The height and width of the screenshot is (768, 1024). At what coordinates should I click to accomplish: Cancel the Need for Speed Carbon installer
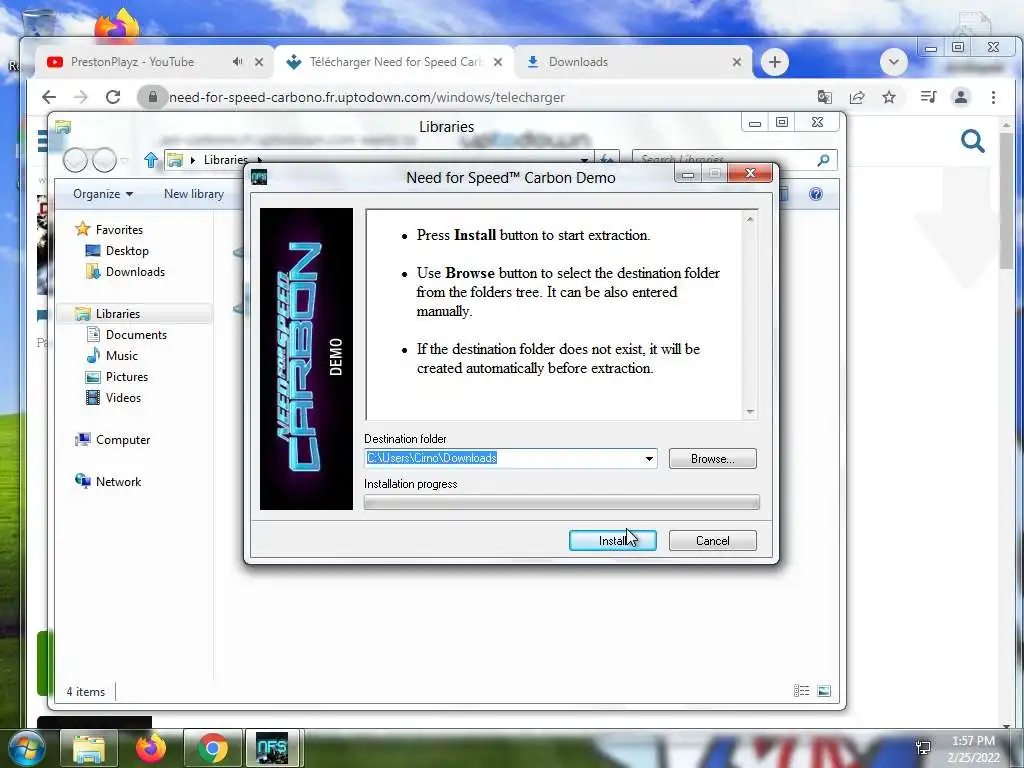coord(712,541)
